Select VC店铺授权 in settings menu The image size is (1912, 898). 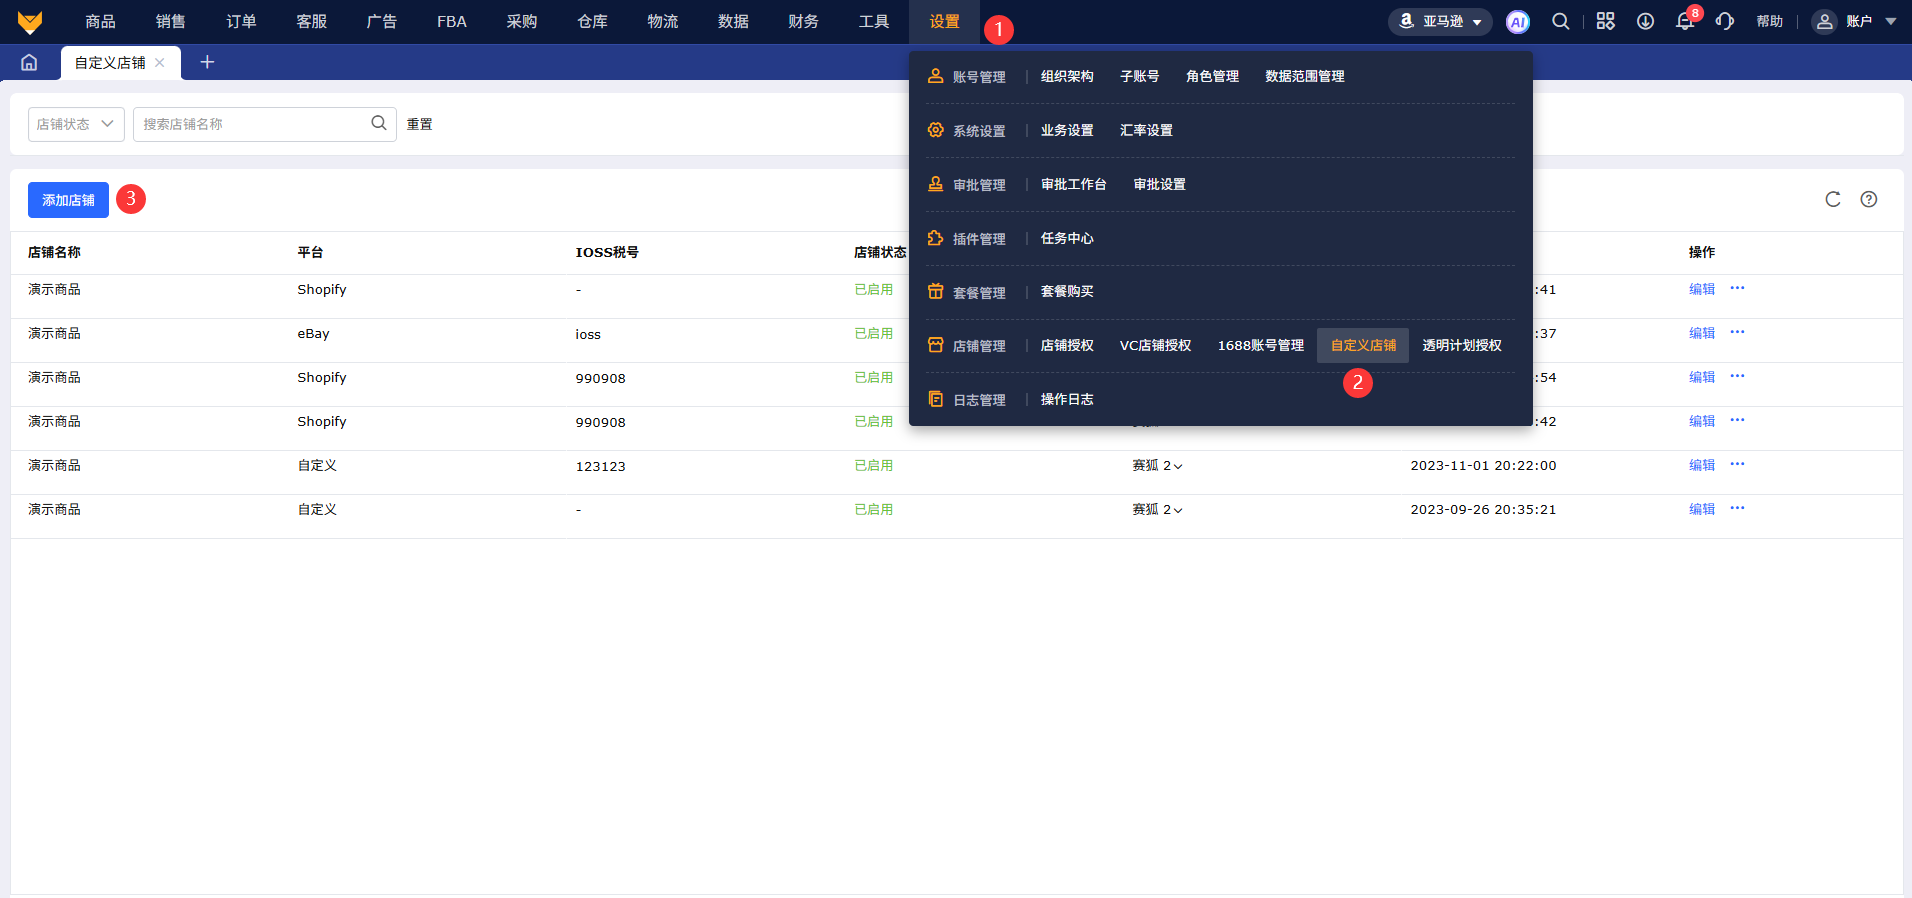[1156, 345]
